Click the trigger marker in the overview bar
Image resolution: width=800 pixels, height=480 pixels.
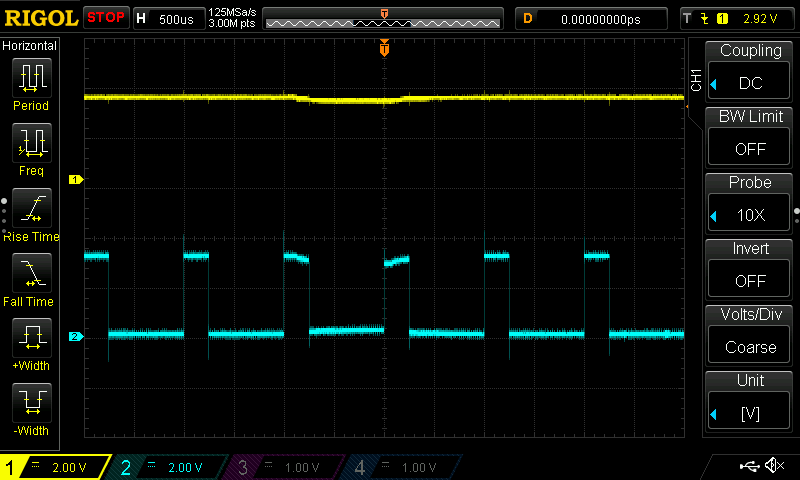pyautogui.click(x=384, y=14)
